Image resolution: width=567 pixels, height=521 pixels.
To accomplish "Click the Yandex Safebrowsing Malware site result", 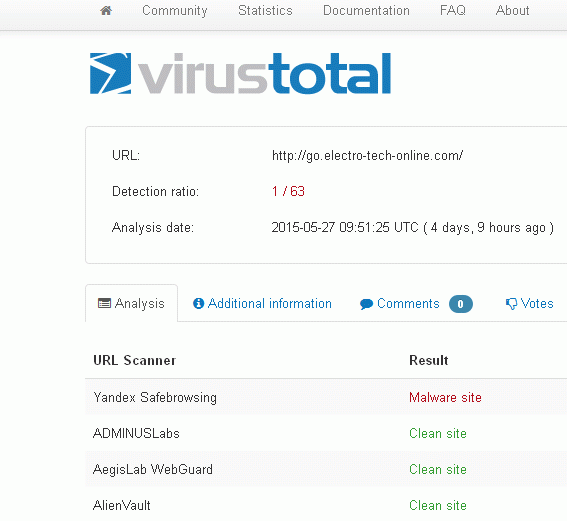I will [x=445, y=397].
